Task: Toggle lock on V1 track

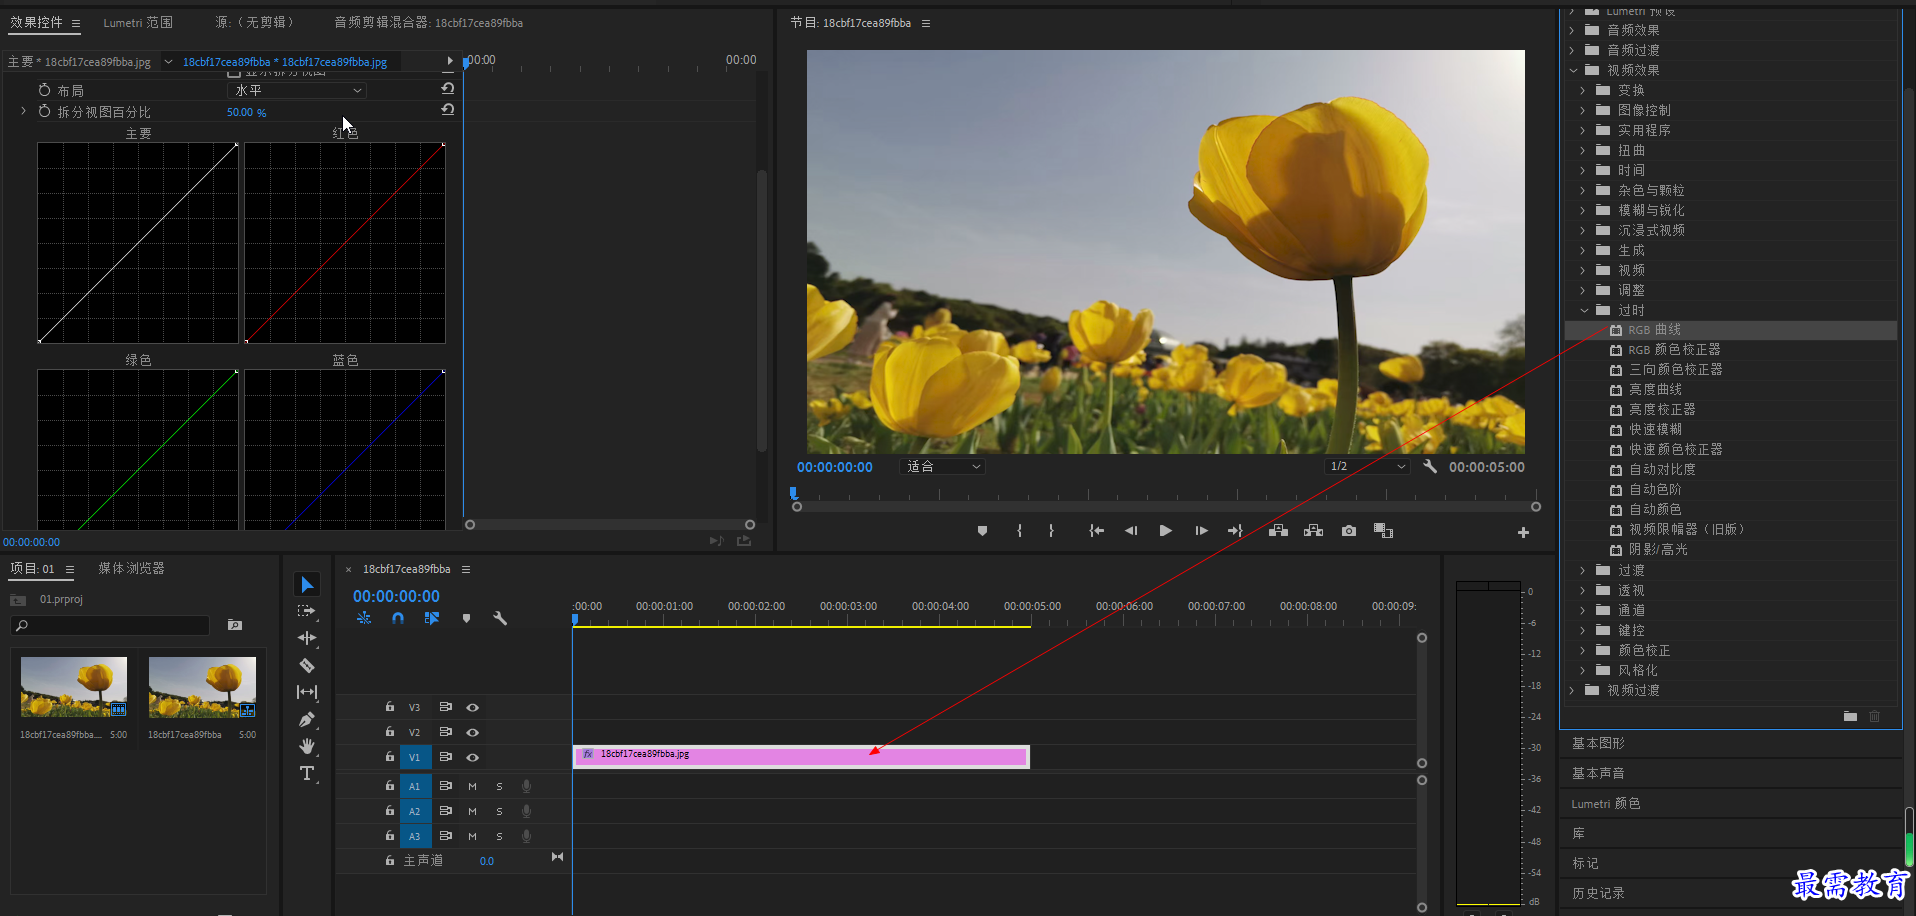Action: [x=390, y=757]
